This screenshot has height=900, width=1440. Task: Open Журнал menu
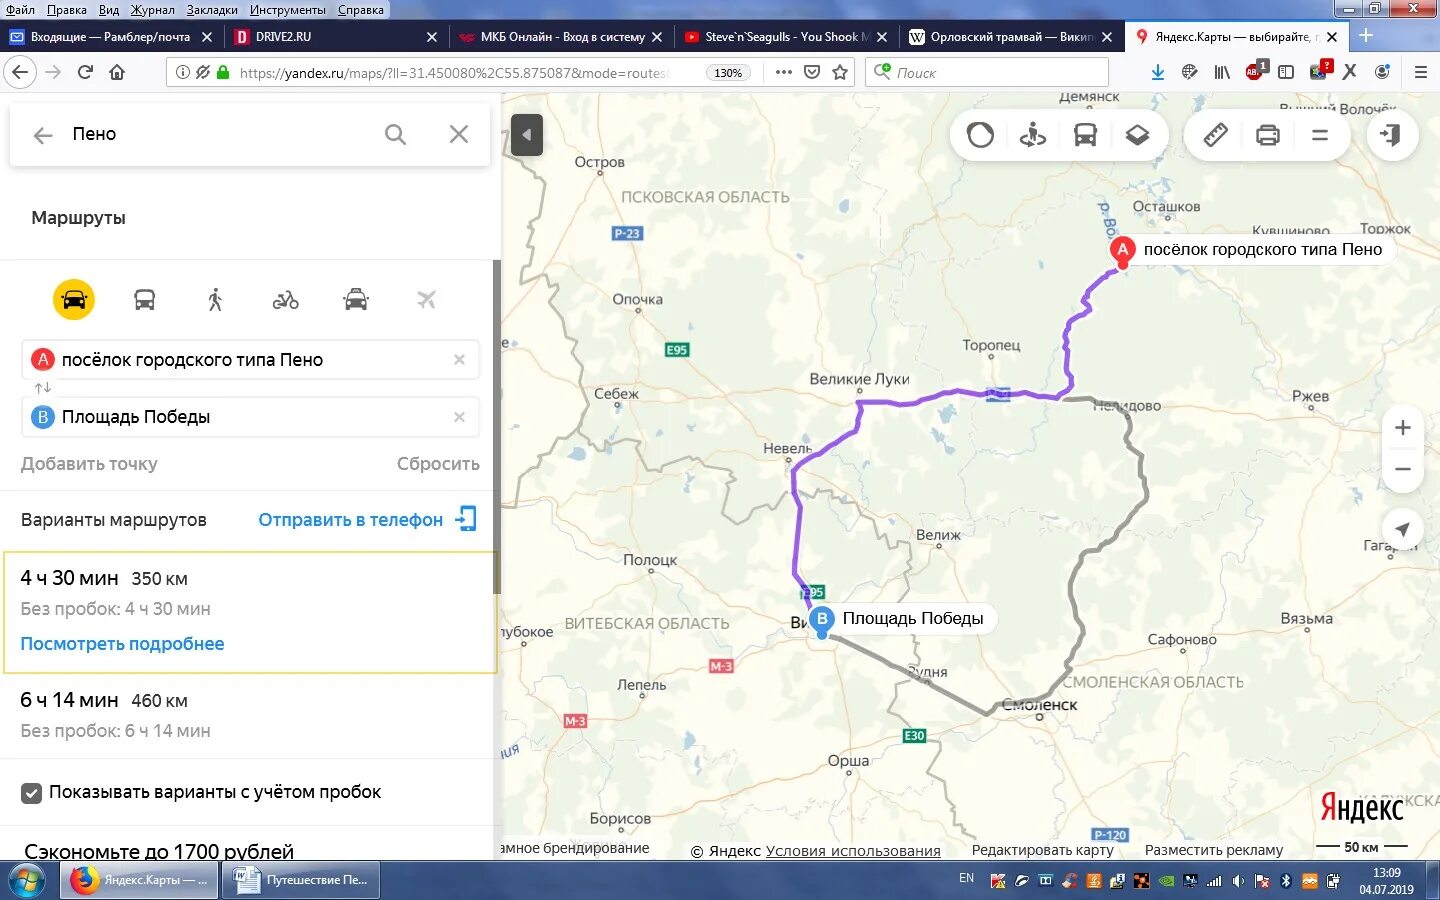click(153, 10)
